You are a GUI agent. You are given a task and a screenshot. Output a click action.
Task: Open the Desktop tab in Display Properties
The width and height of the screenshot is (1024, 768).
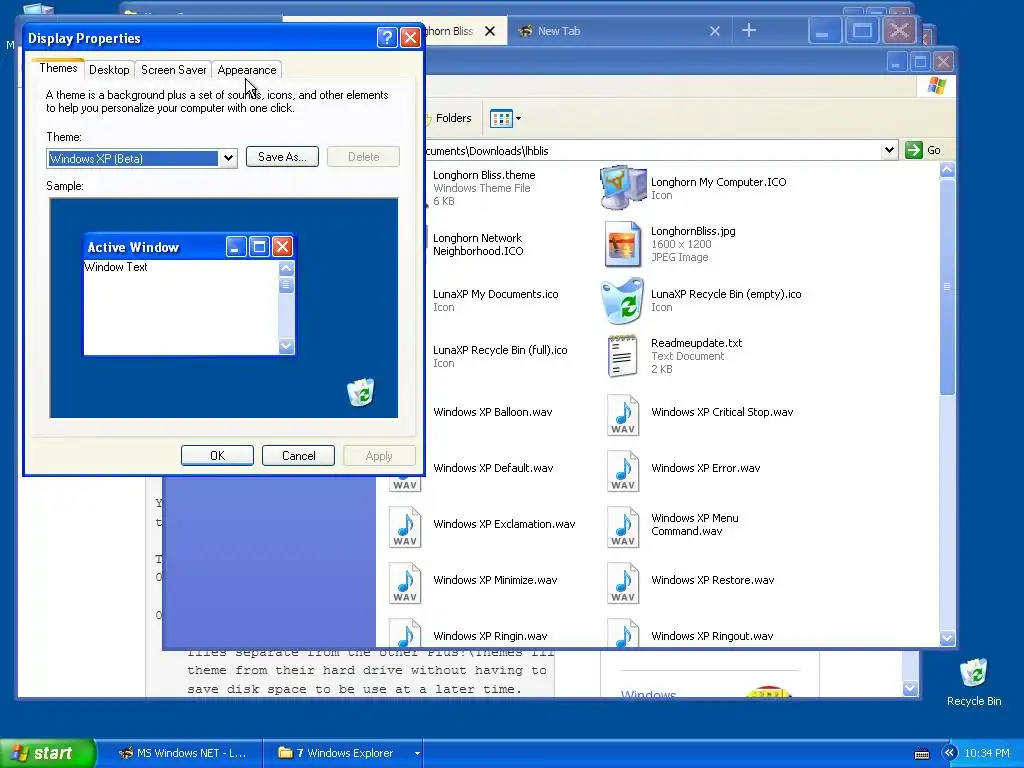(109, 70)
